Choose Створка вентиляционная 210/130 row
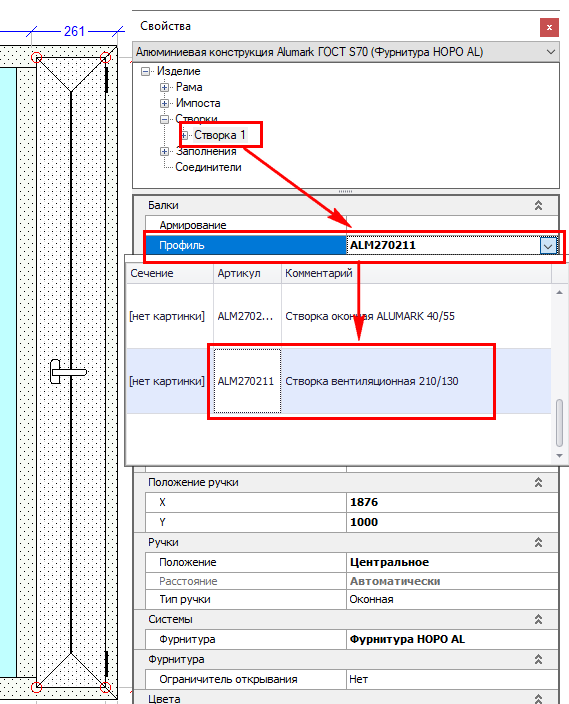This screenshot has width=569, height=704. [339, 381]
